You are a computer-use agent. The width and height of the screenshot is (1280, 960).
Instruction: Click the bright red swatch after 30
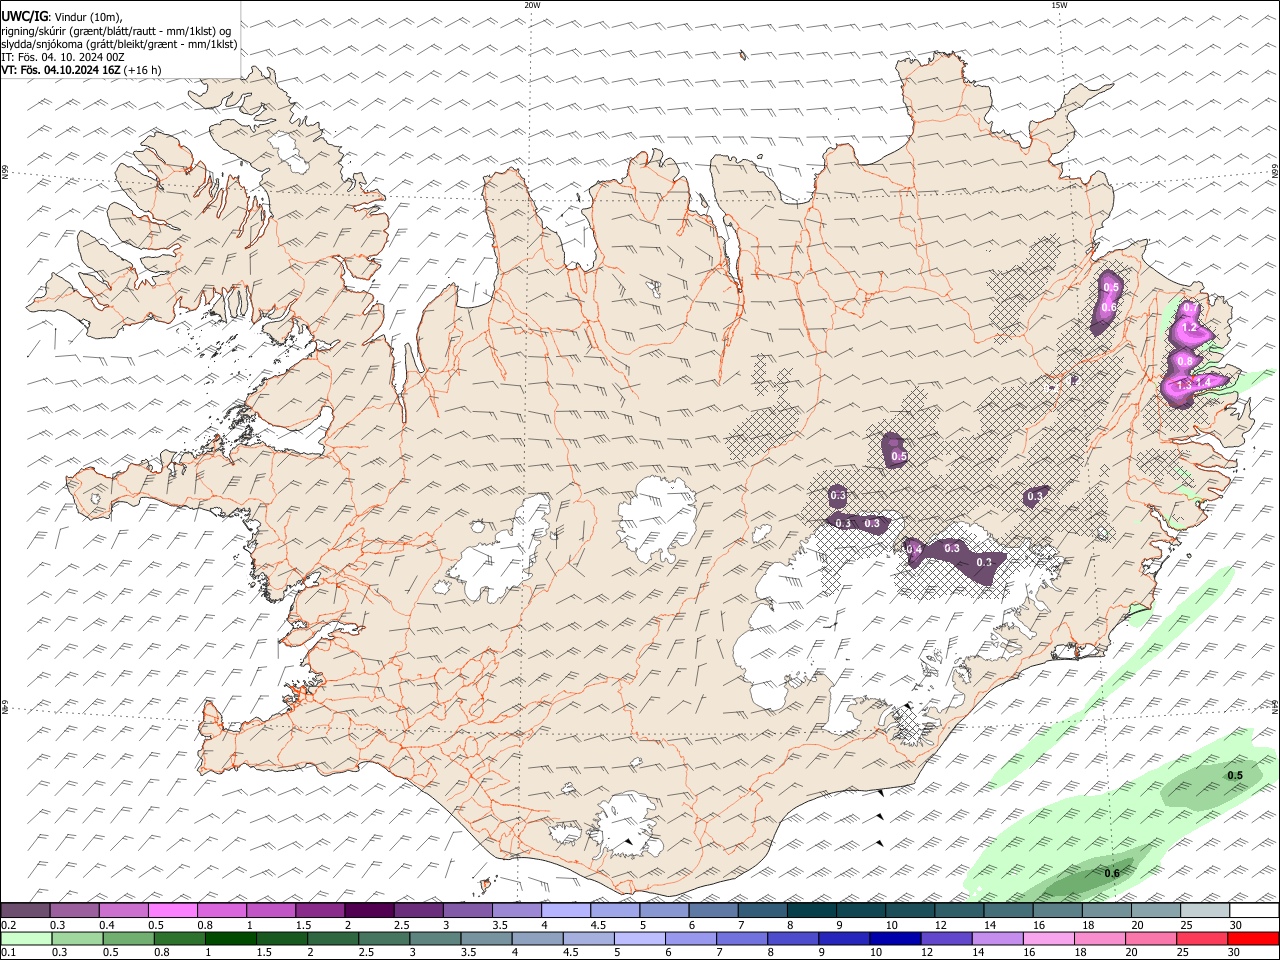pyautogui.click(x=1252, y=938)
